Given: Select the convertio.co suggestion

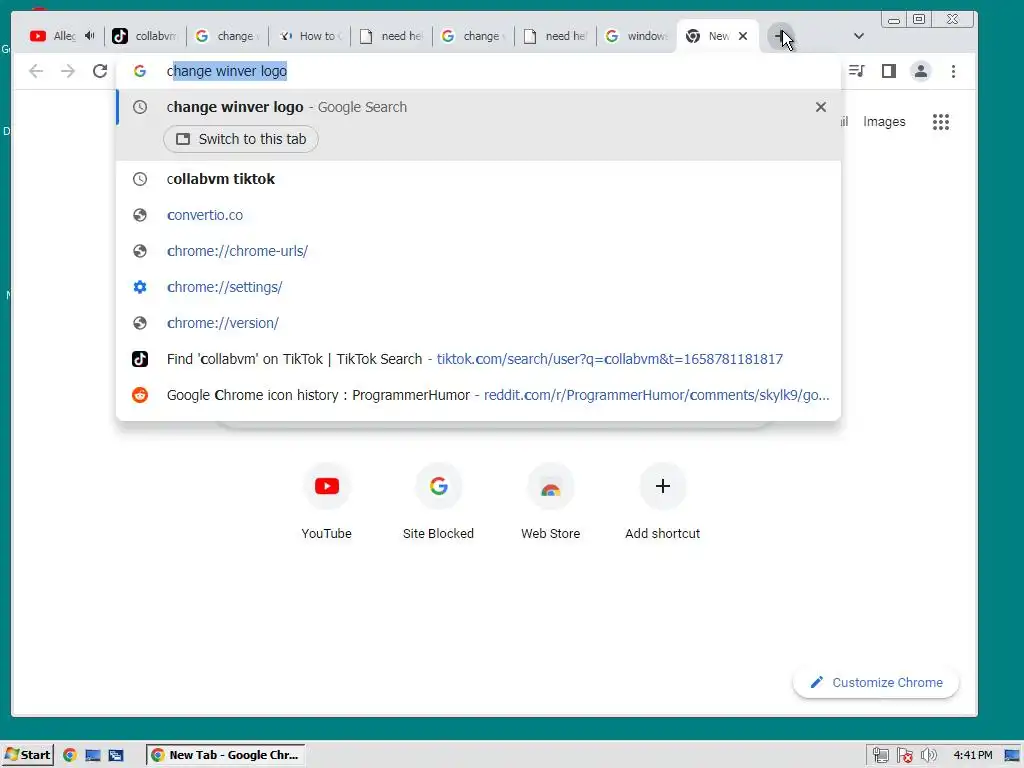Looking at the screenshot, I should (478, 215).
